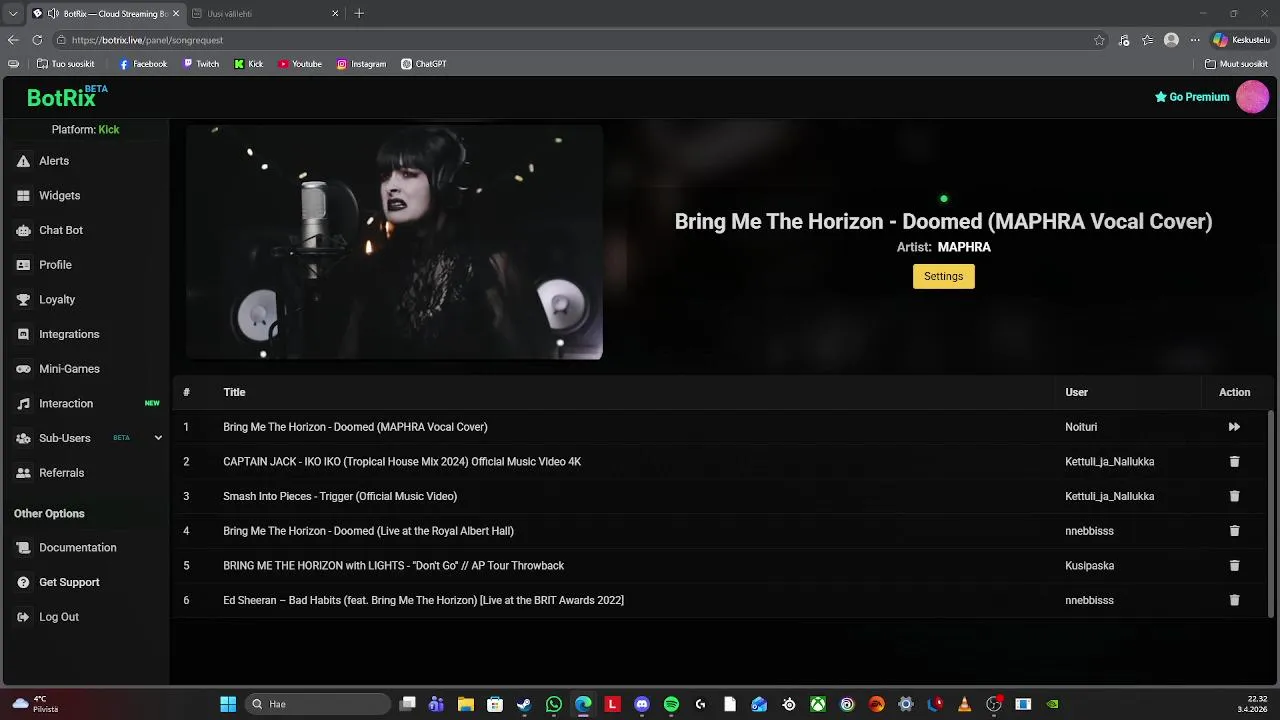Image resolution: width=1280 pixels, height=720 pixels.
Task: Open a new tab with plus
Action: click(359, 14)
